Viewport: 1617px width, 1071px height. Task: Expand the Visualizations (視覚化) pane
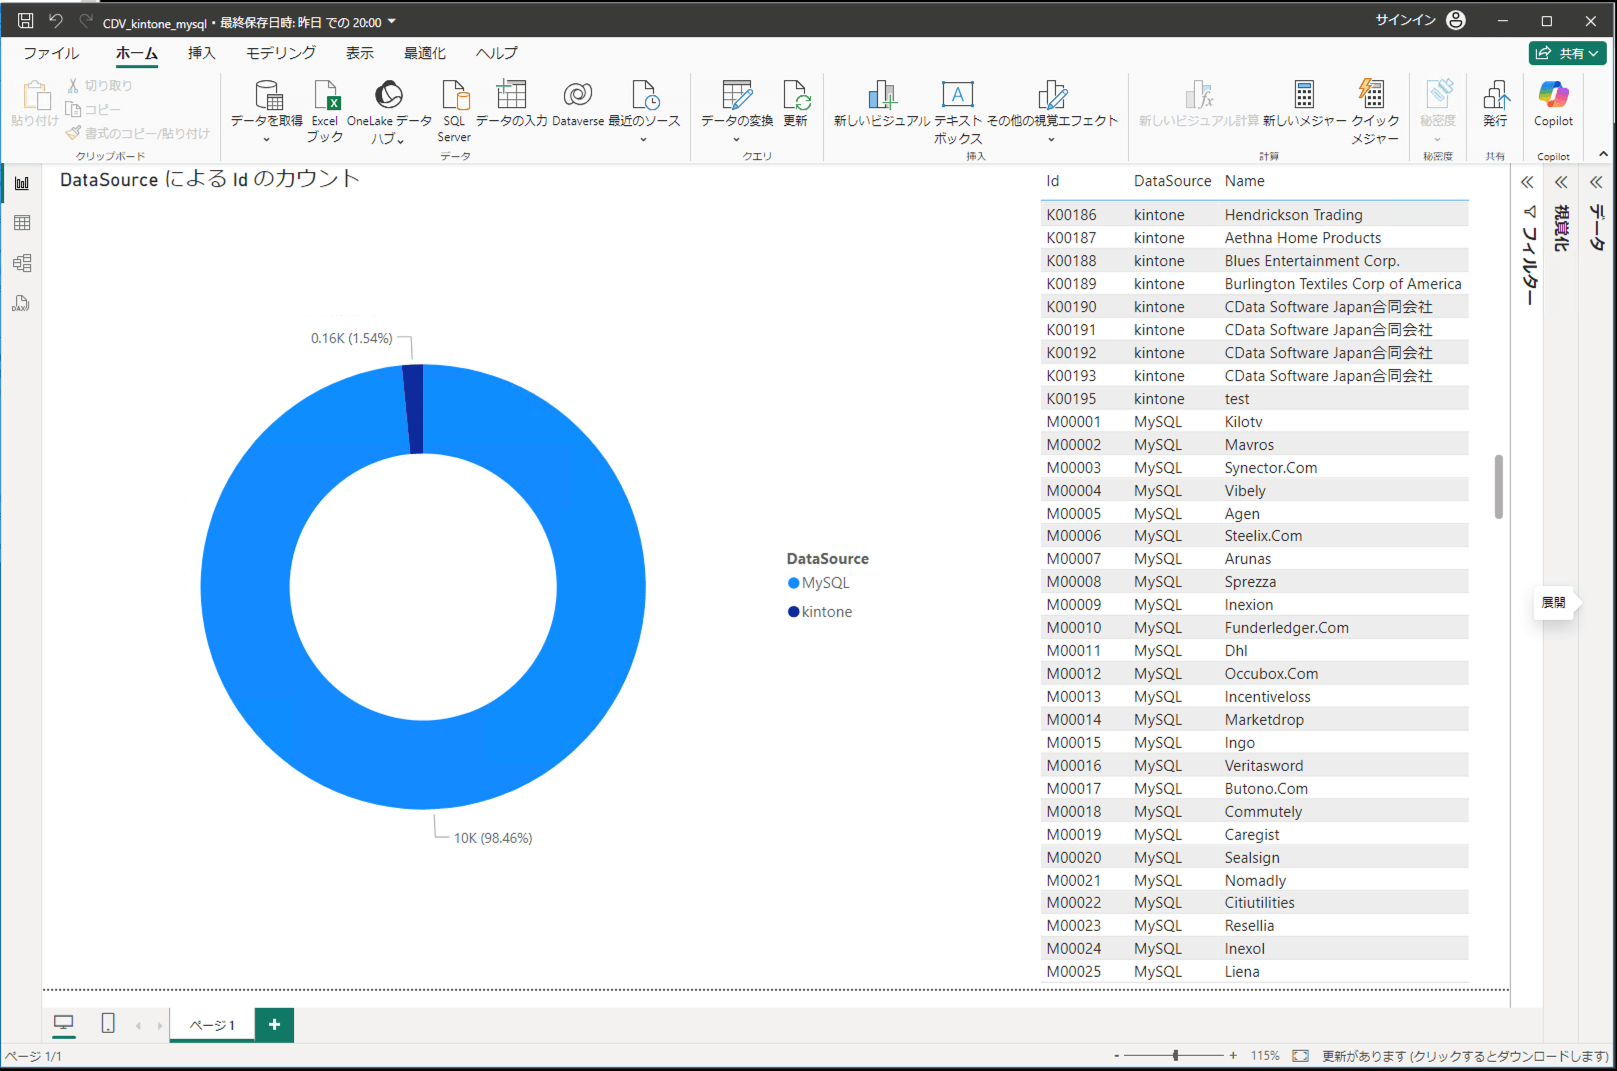[1561, 182]
